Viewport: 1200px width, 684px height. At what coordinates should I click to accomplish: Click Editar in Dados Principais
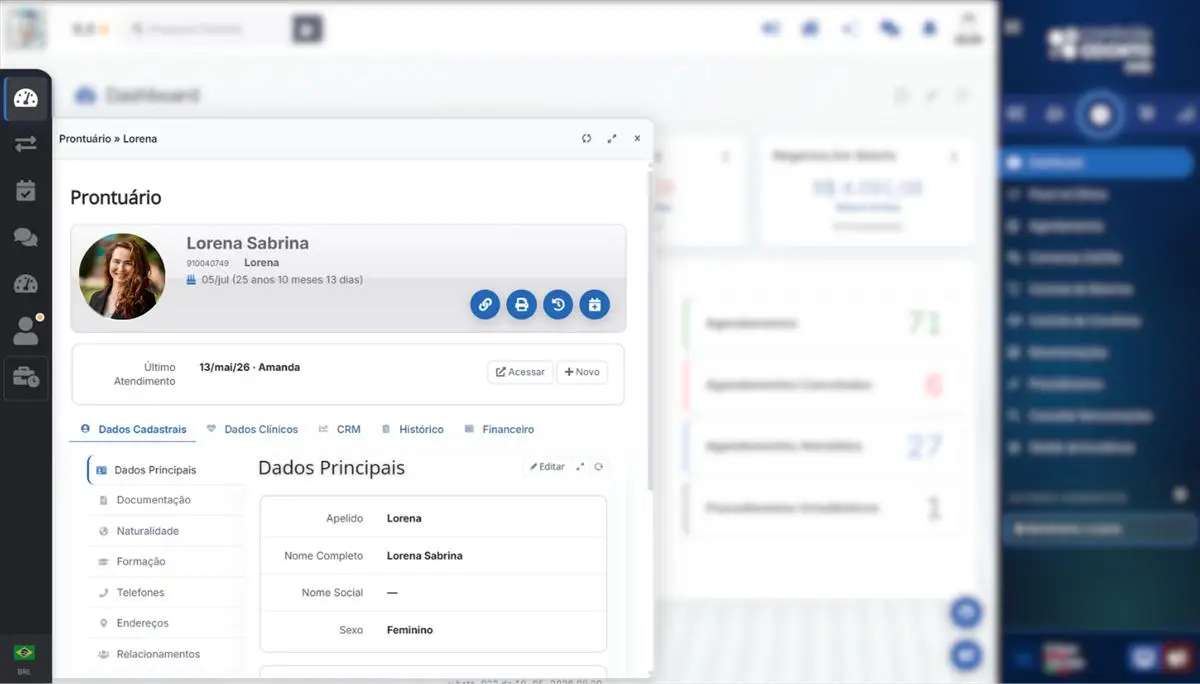547,467
